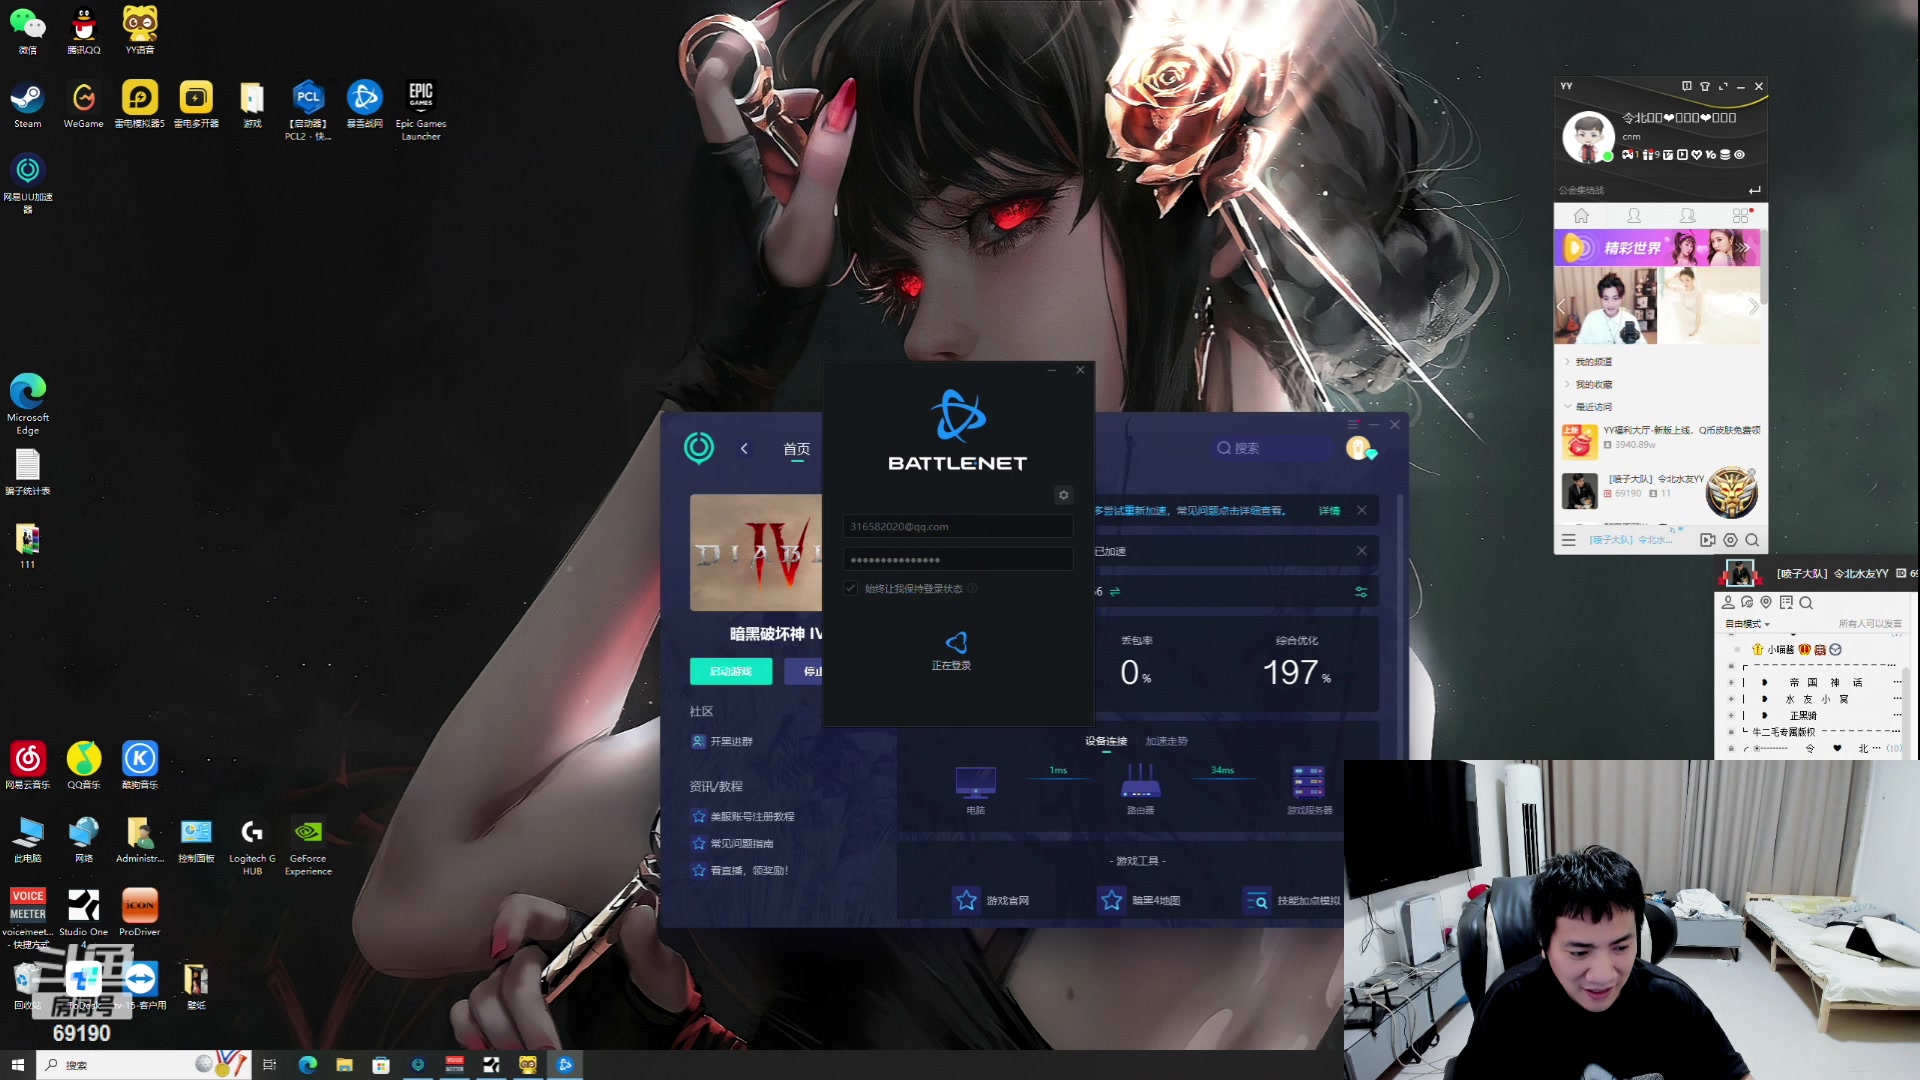
Task: Open YY apps grid tab
Action: (1741, 216)
